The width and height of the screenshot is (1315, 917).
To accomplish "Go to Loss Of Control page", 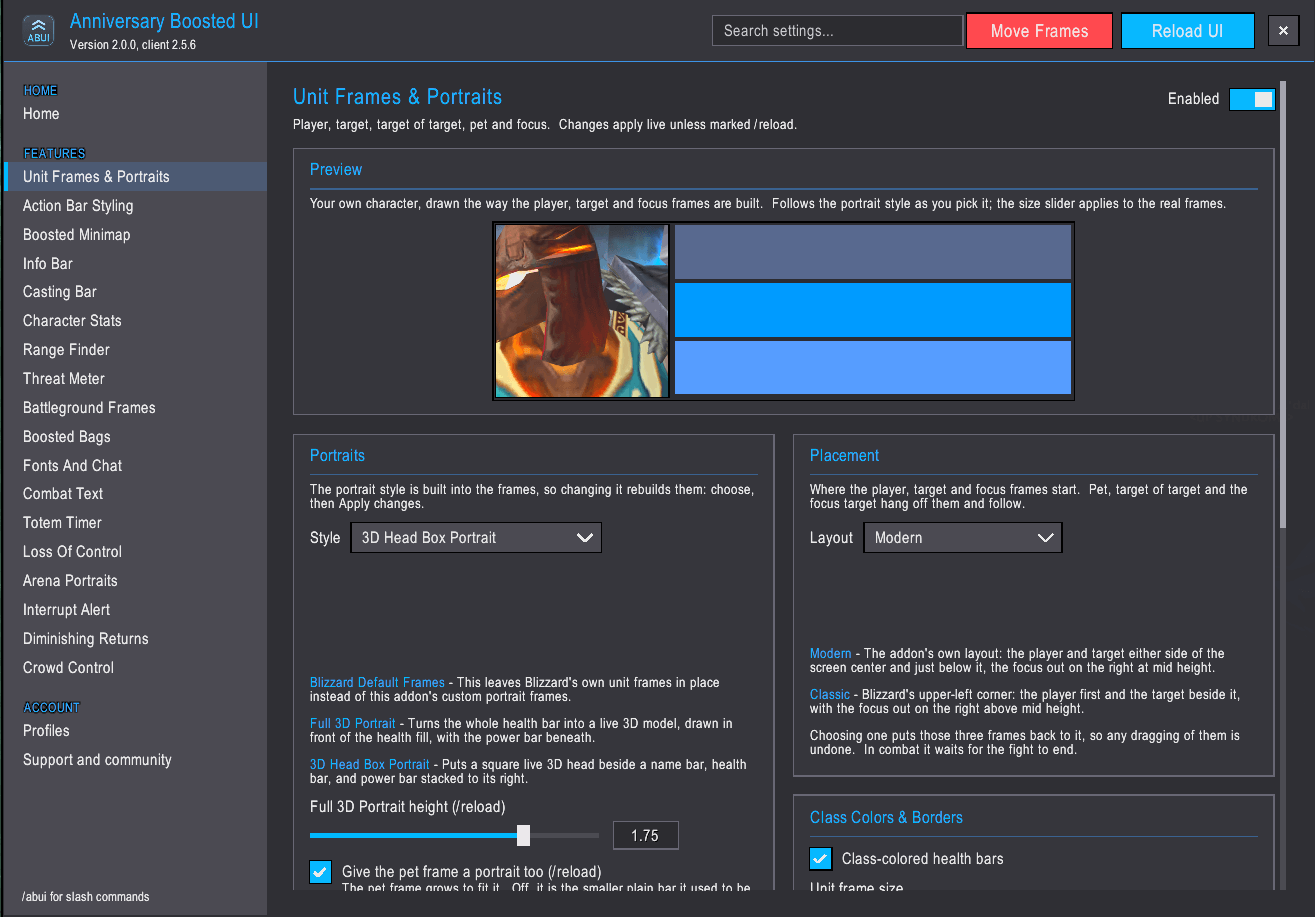I will (72, 552).
